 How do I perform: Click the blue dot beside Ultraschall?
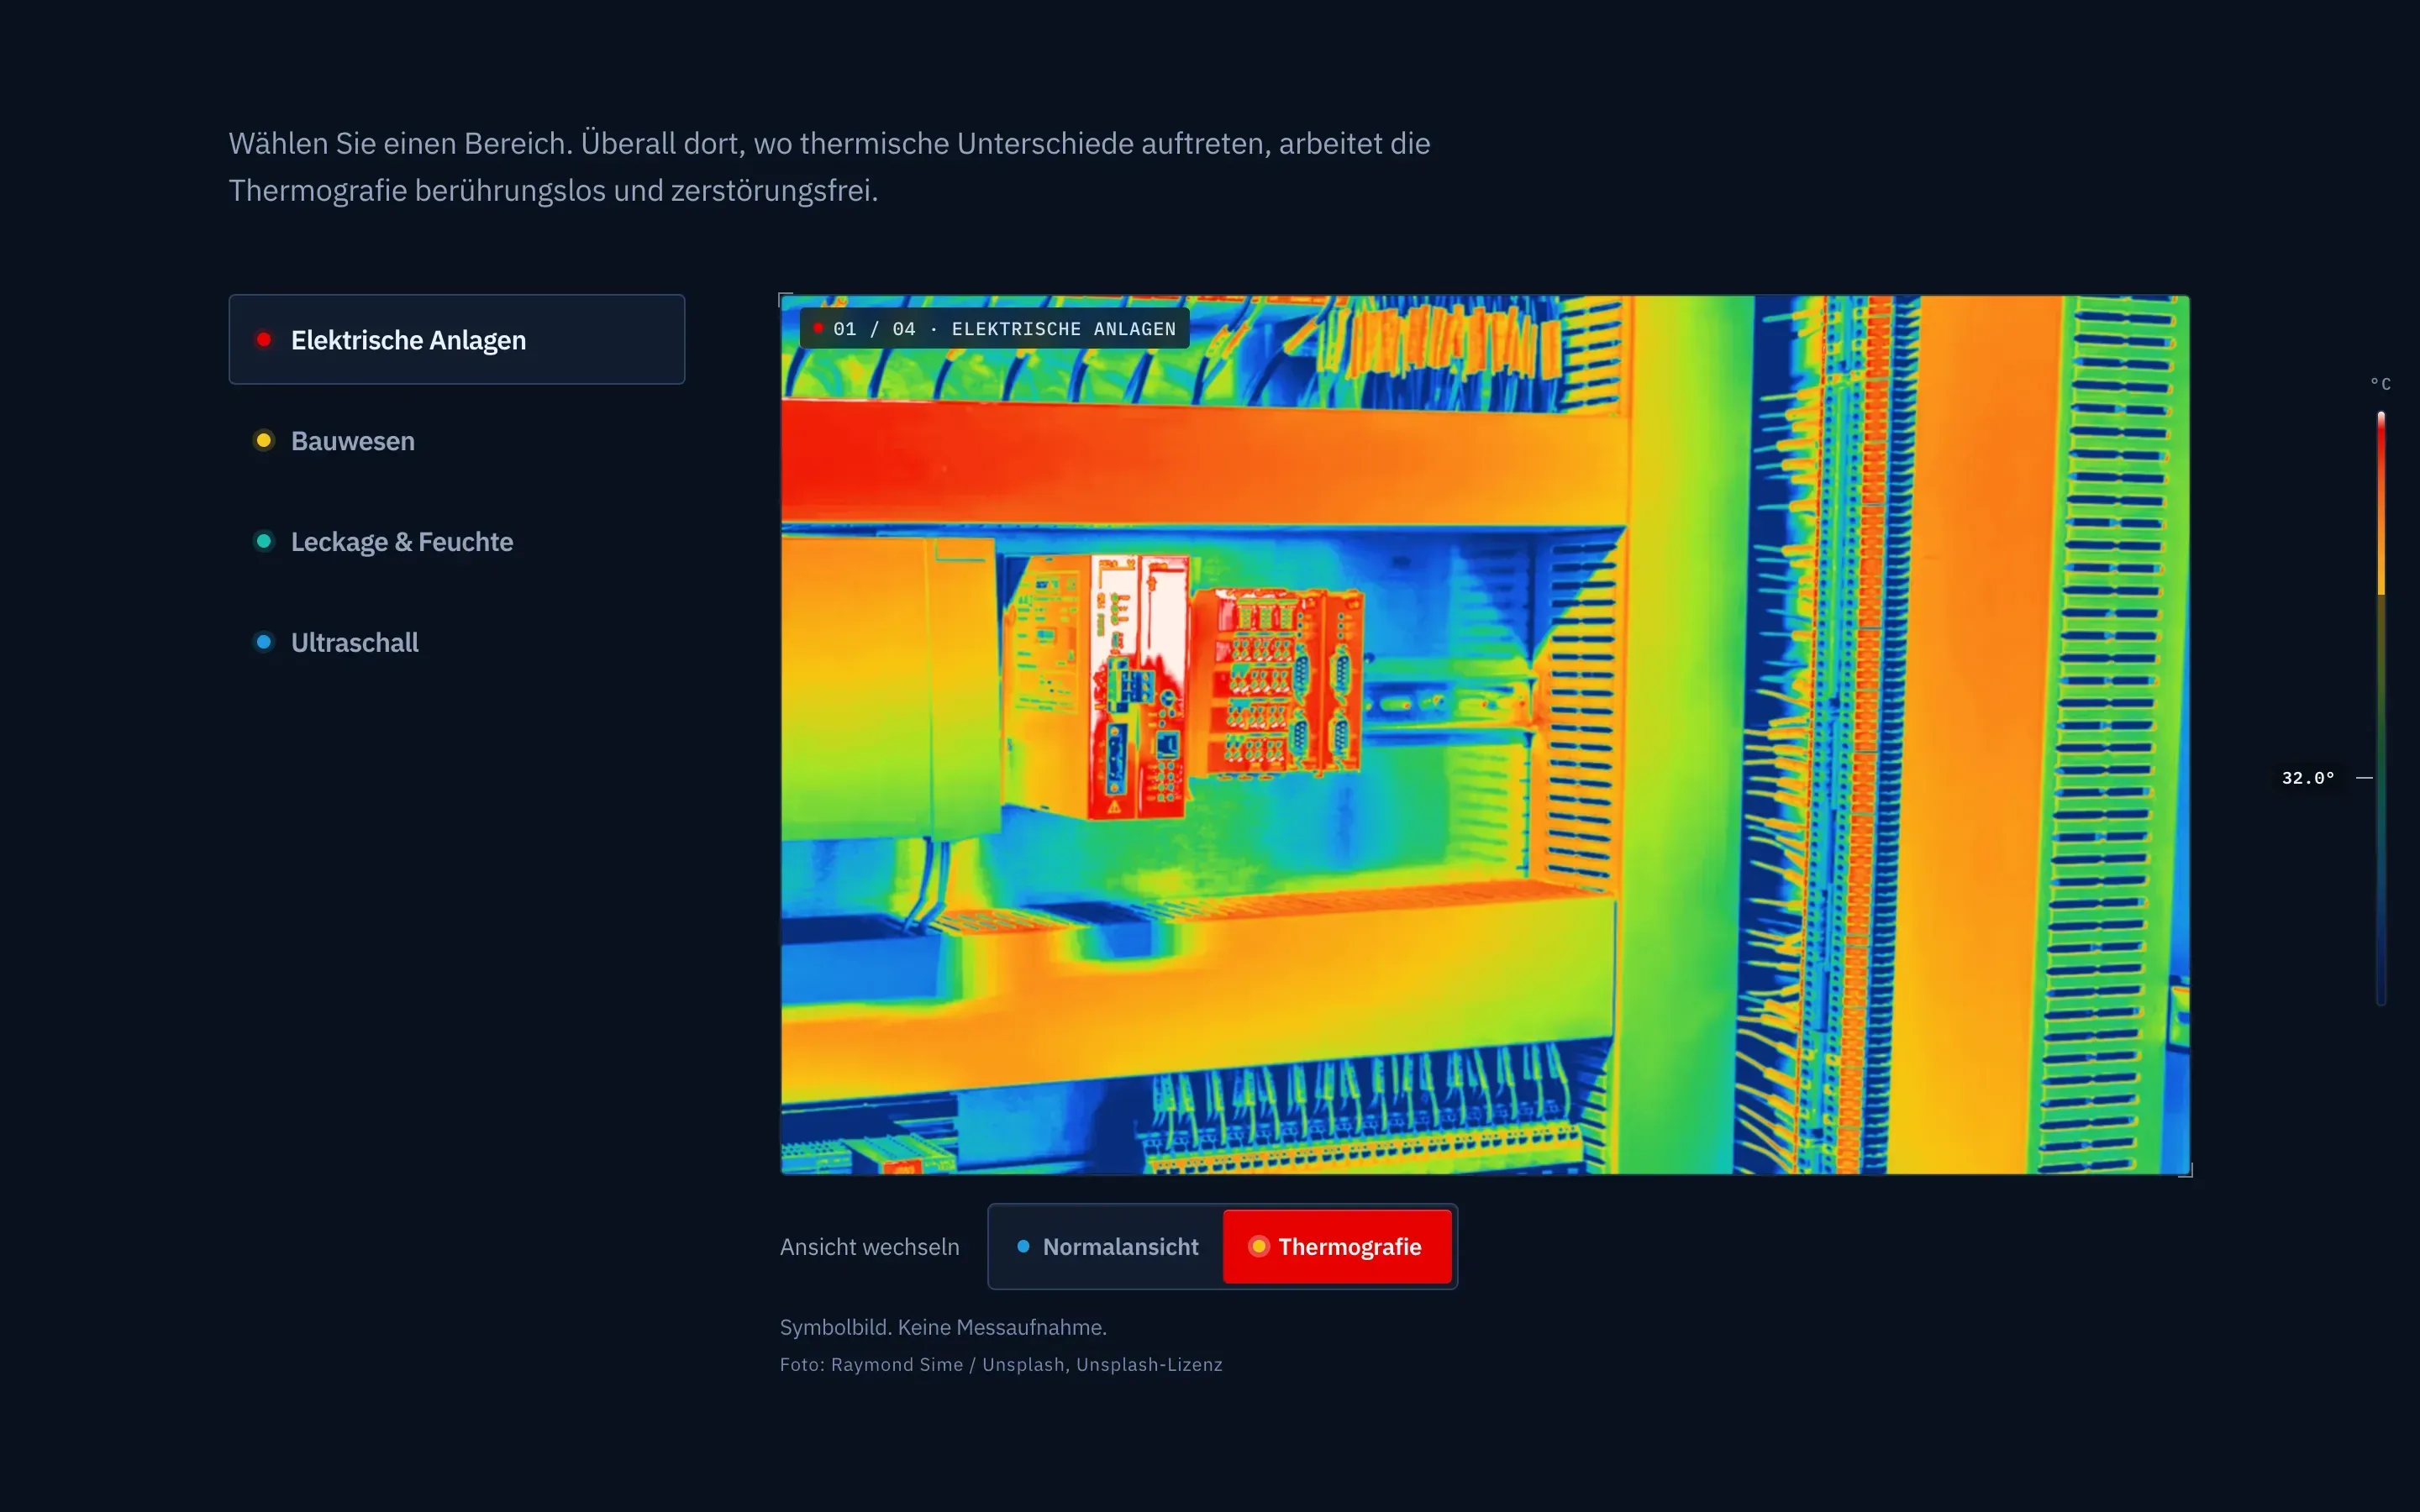[264, 642]
